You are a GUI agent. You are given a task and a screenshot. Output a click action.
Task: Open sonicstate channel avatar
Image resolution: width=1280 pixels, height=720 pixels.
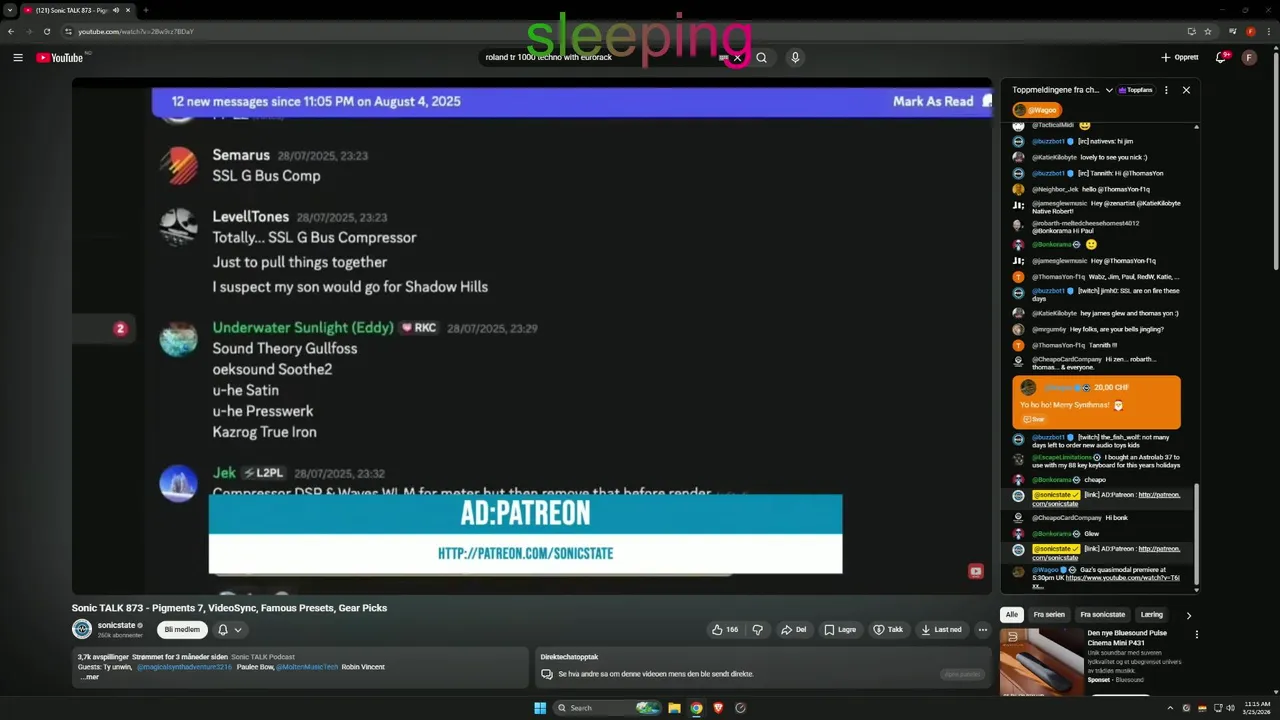pos(82,629)
